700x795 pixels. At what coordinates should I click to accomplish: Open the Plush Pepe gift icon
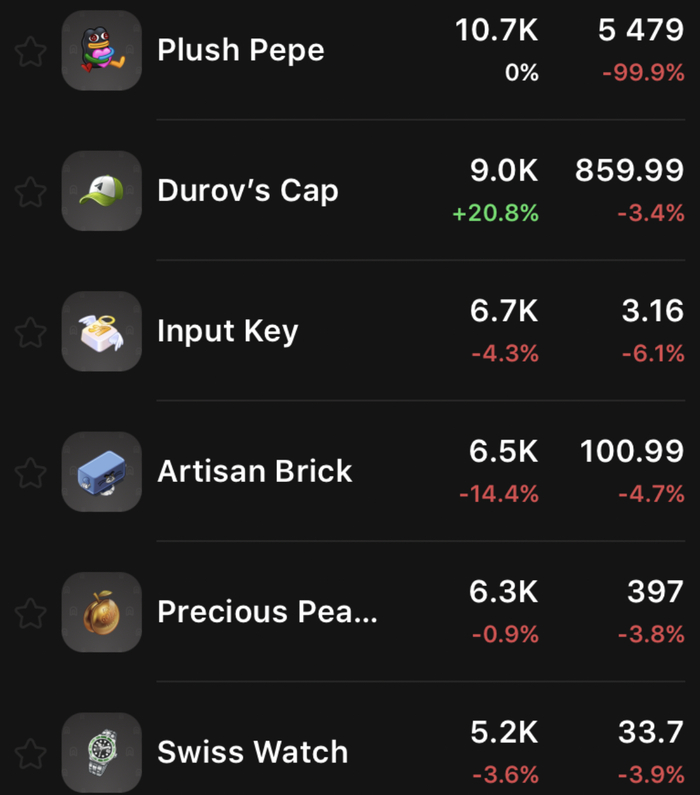tap(101, 51)
